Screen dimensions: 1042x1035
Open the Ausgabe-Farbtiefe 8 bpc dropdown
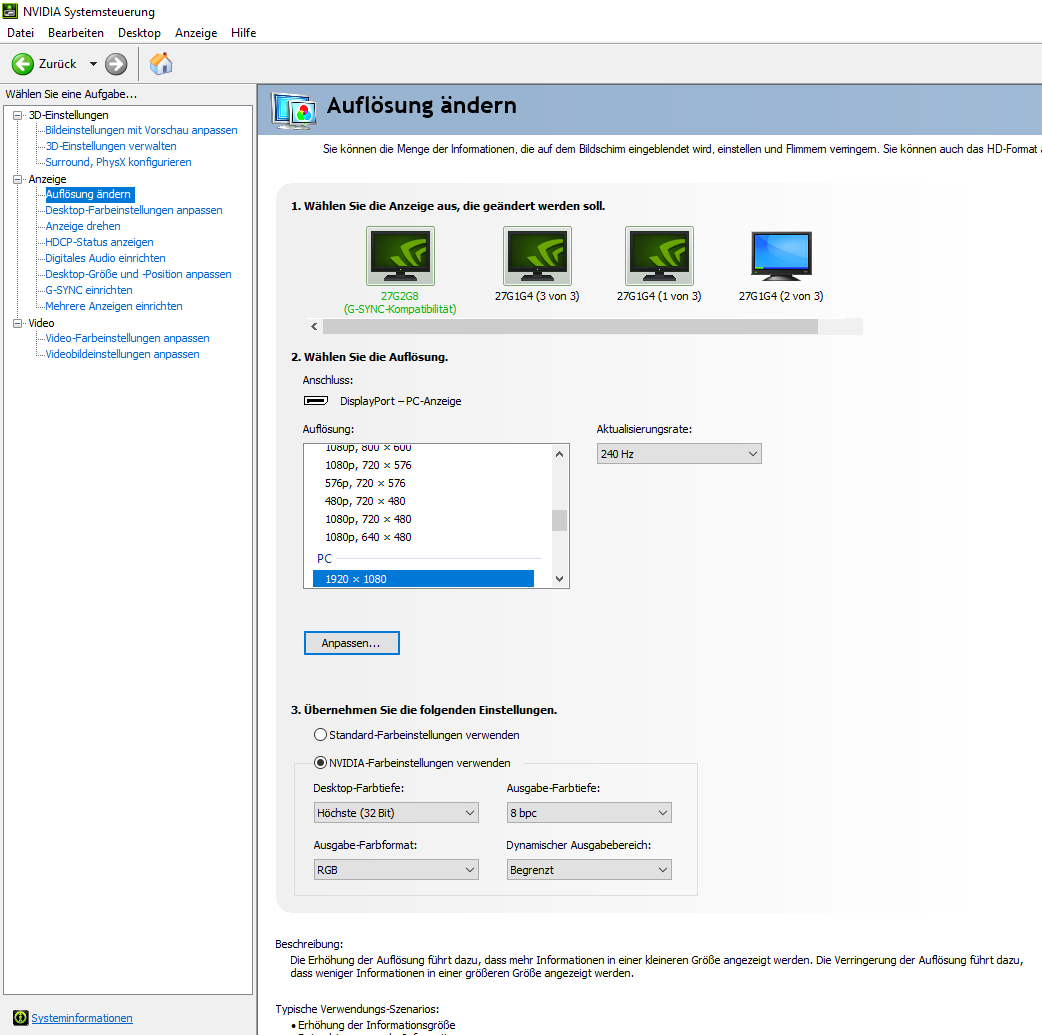tap(589, 813)
